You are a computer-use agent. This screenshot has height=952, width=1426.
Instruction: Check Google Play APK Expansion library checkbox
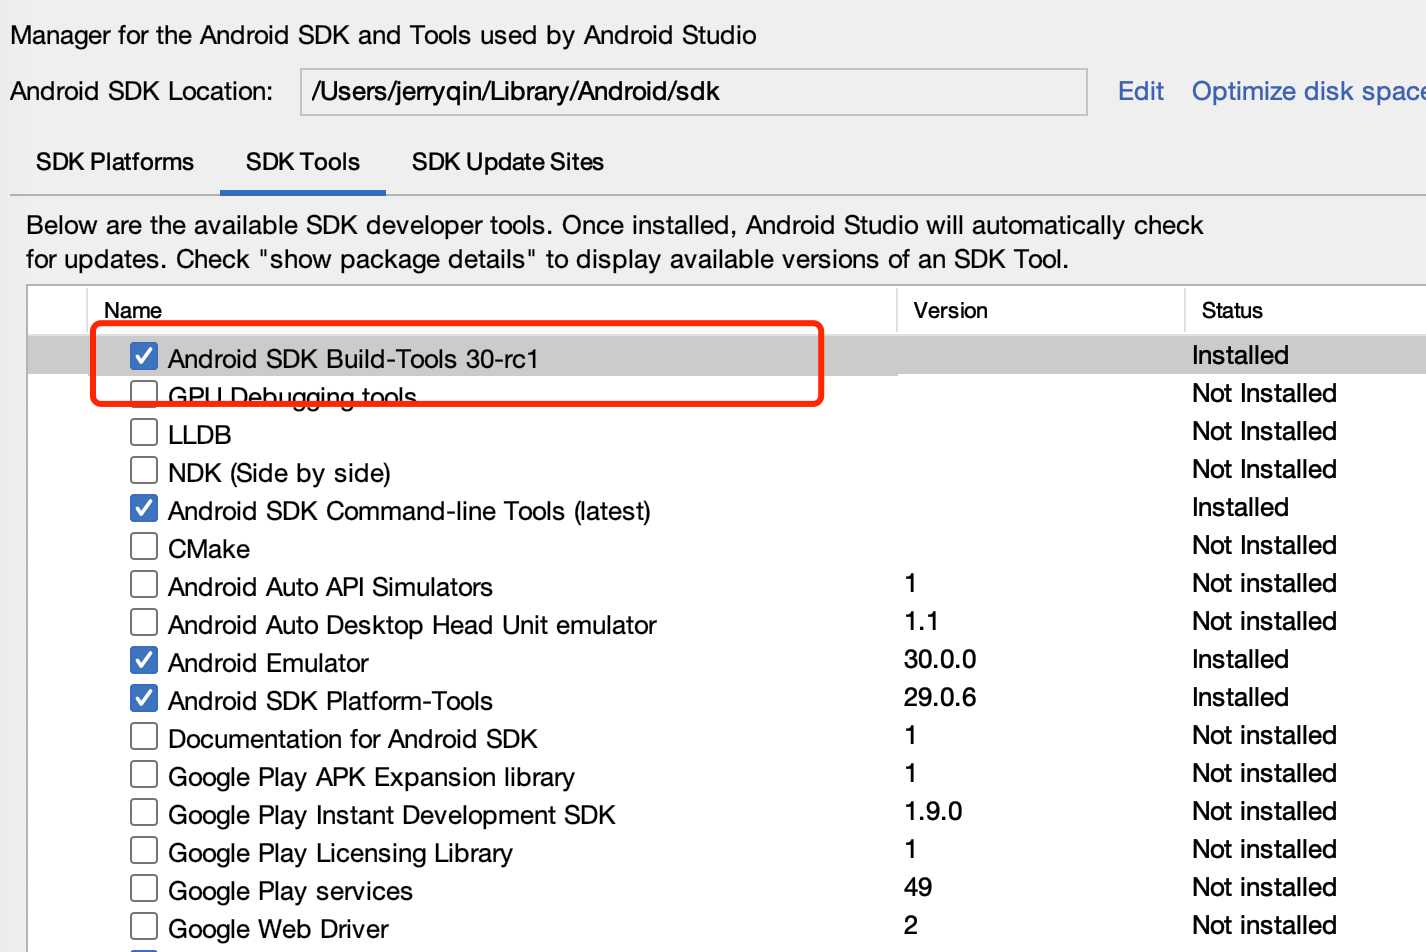pos(144,774)
